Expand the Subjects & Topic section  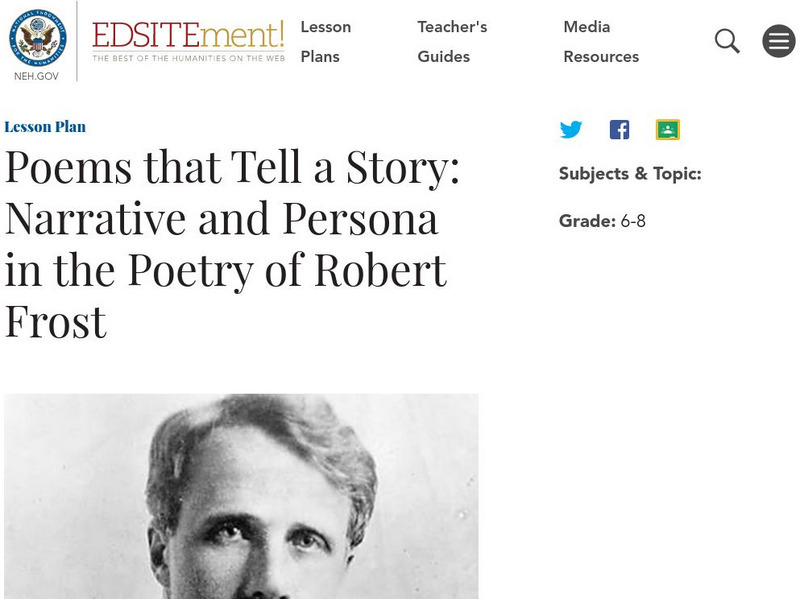pyautogui.click(x=630, y=174)
